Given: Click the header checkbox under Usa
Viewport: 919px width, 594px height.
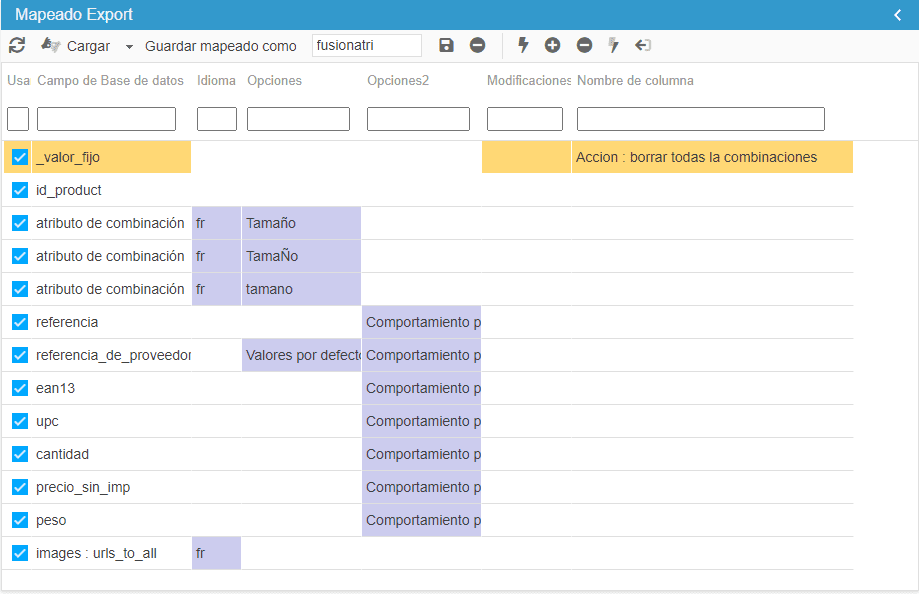Looking at the screenshot, I should (18, 119).
